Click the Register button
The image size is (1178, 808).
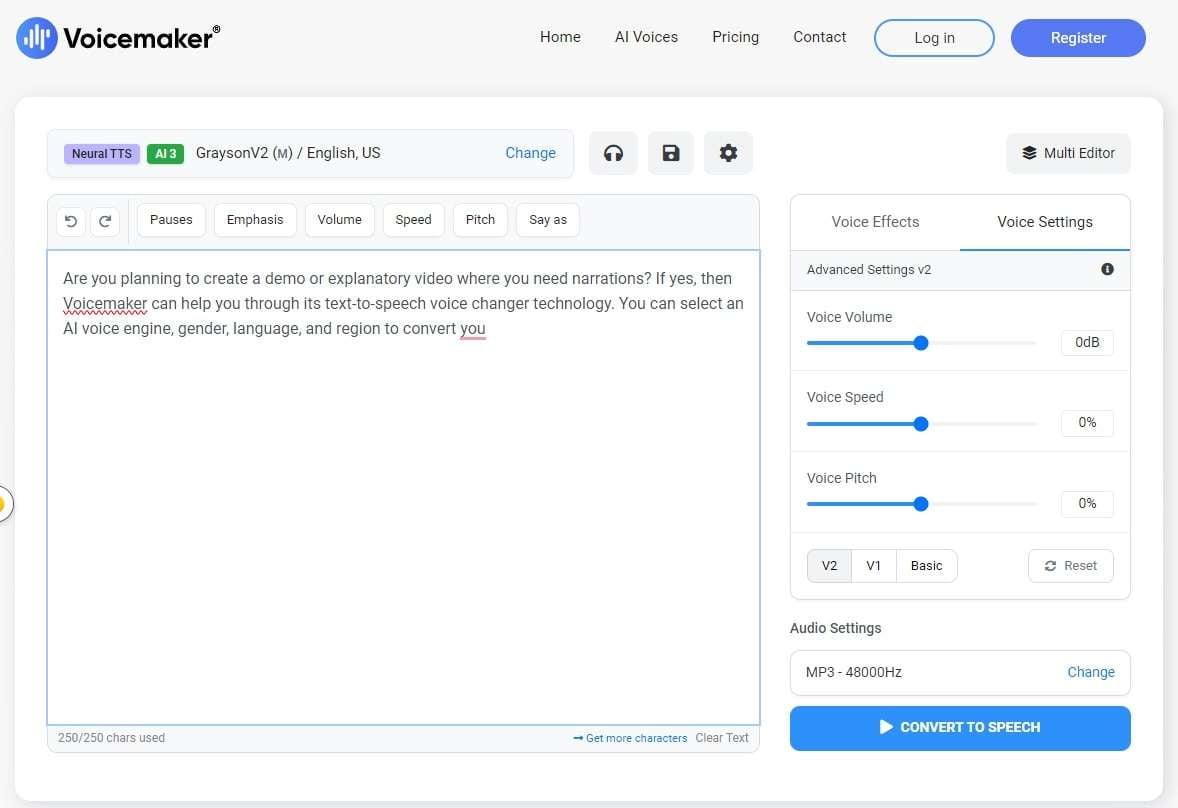pyautogui.click(x=1077, y=38)
